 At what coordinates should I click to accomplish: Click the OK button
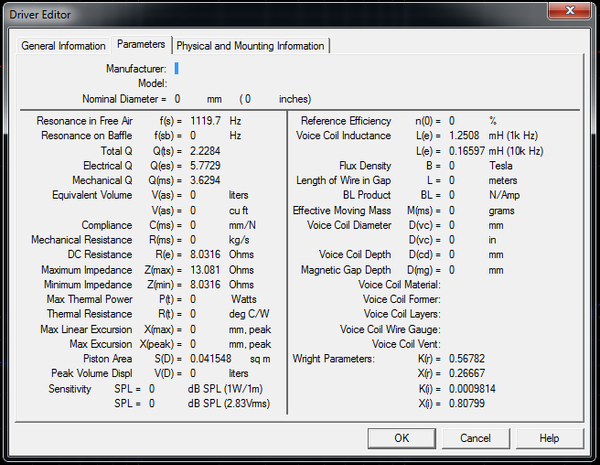[401, 438]
